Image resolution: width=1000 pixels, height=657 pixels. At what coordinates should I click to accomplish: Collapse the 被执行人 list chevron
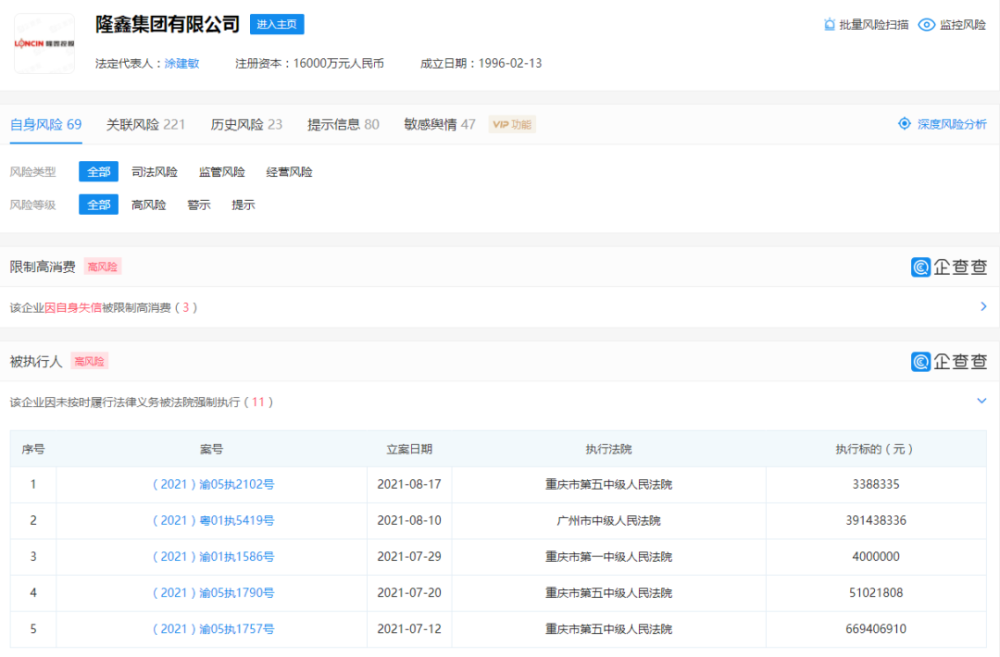click(x=981, y=401)
